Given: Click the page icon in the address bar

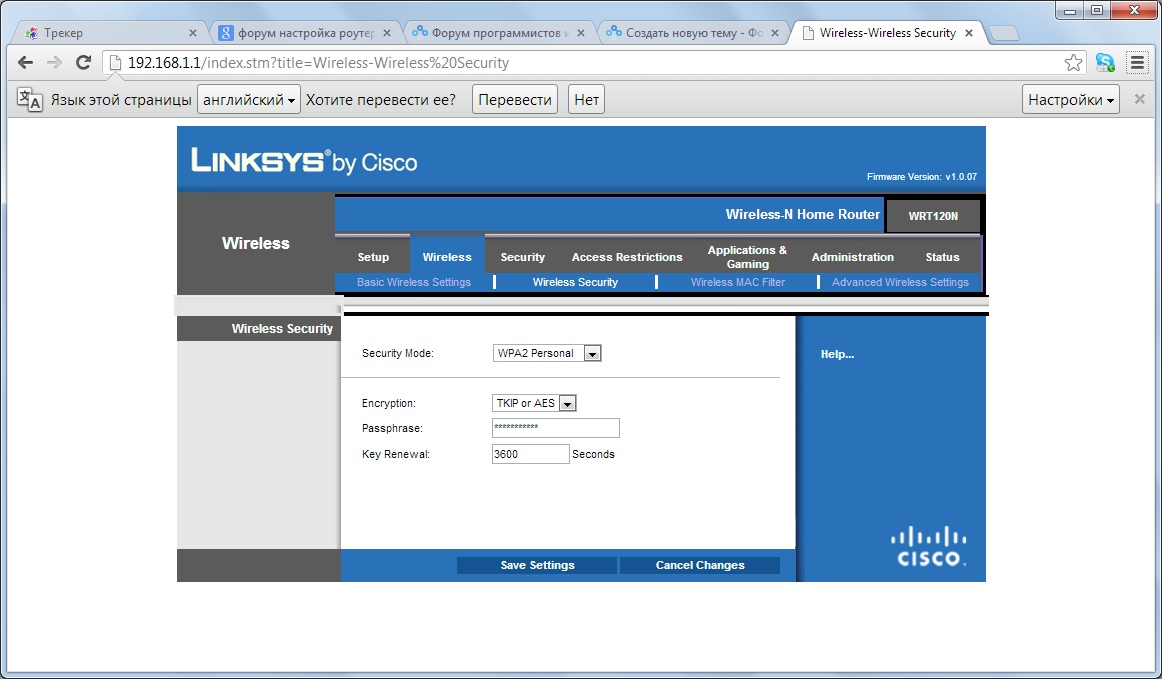Looking at the screenshot, I should (x=116, y=63).
